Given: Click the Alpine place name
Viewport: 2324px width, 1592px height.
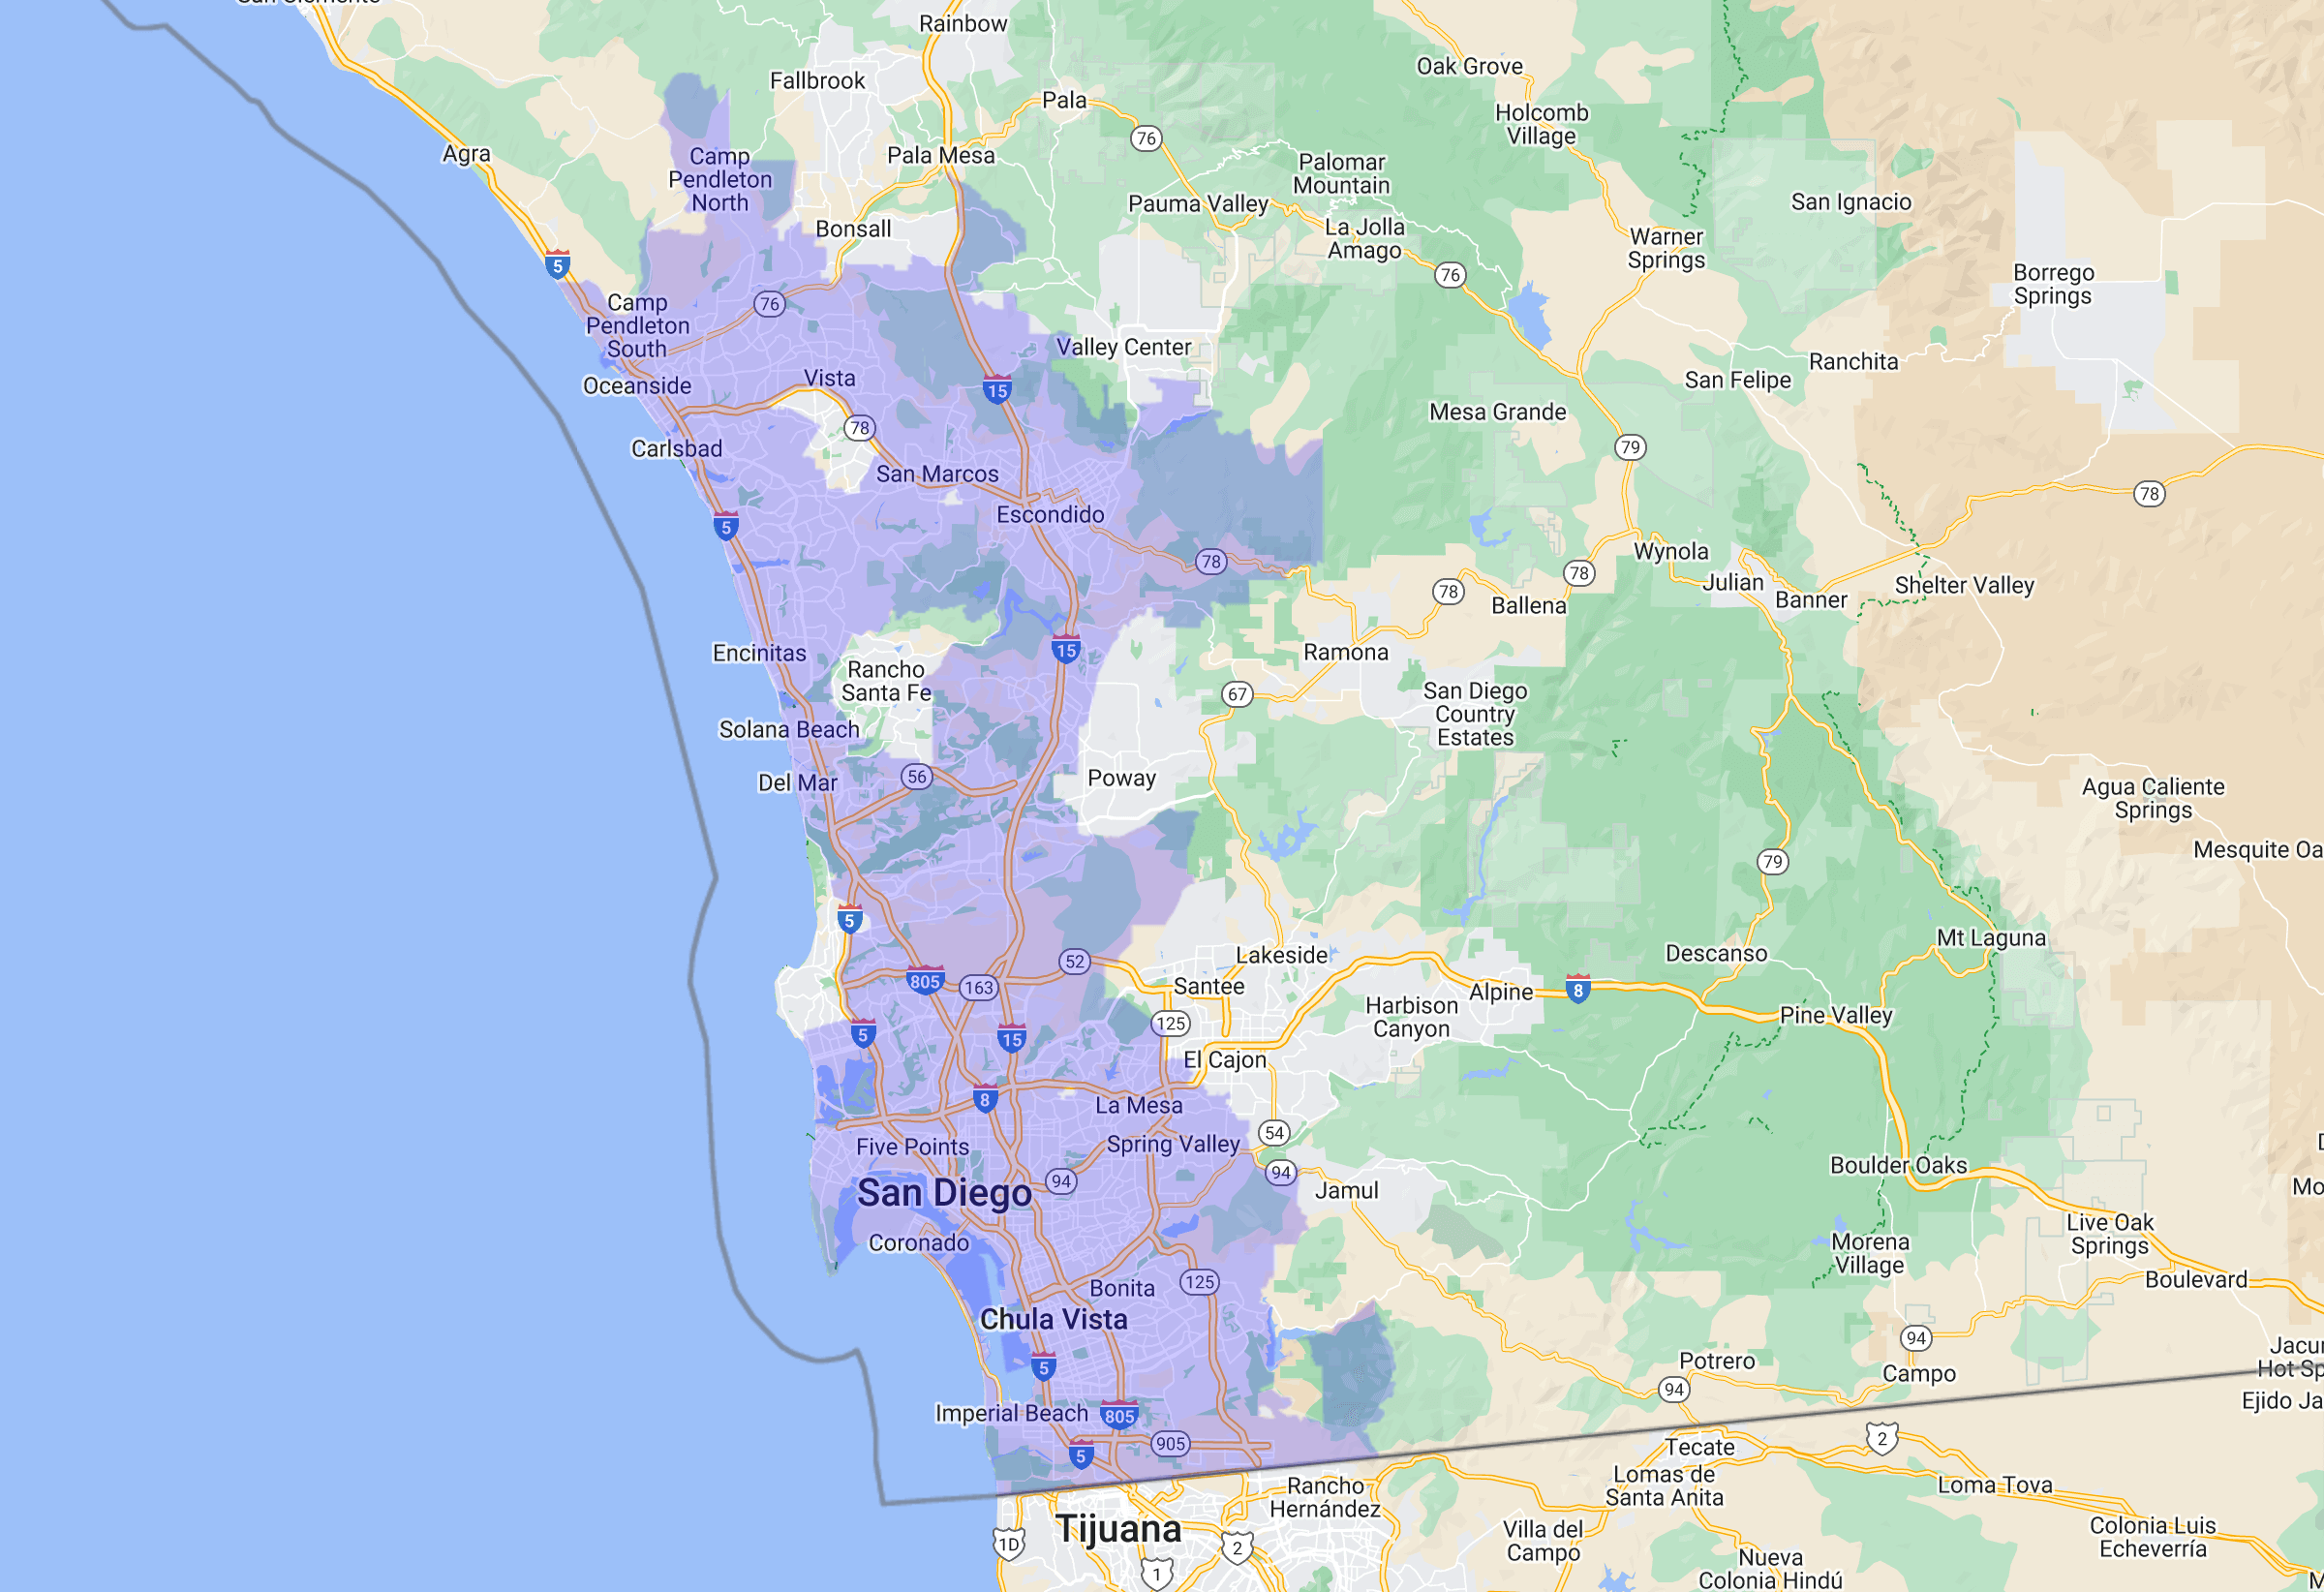Looking at the screenshot, I should tap(1500, 991).
